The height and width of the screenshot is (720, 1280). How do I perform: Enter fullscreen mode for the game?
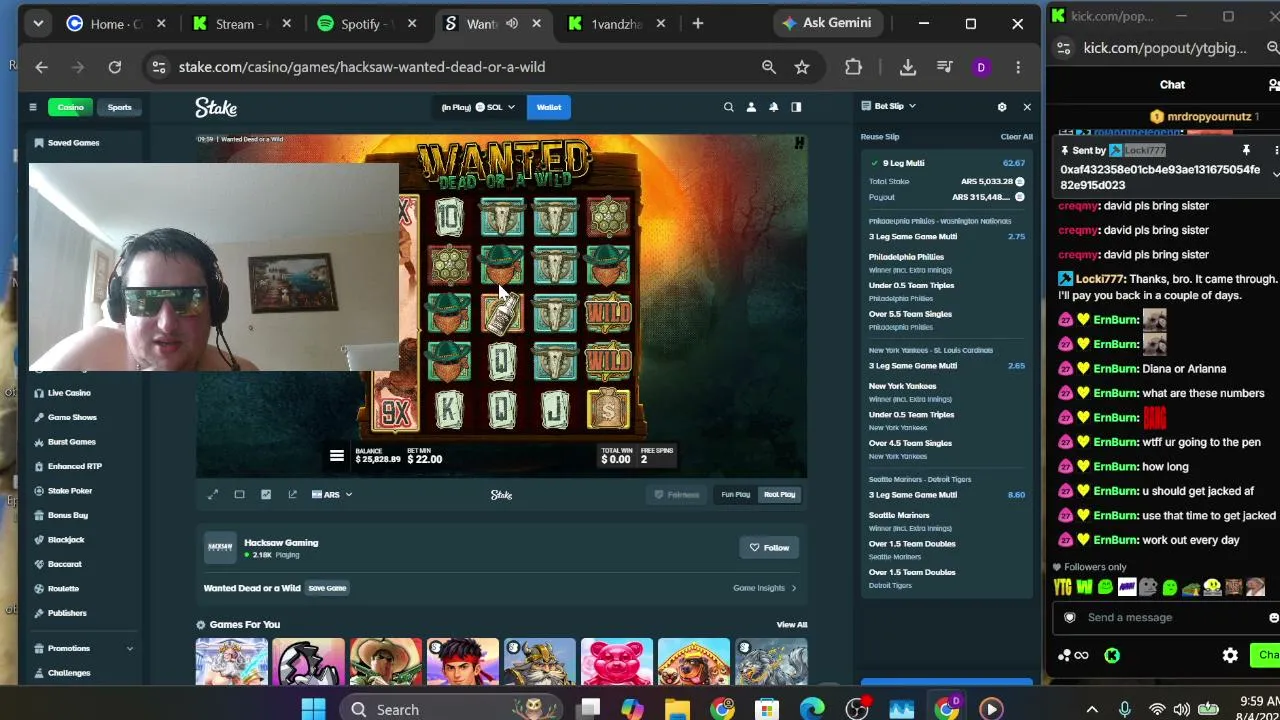point(213,494)
